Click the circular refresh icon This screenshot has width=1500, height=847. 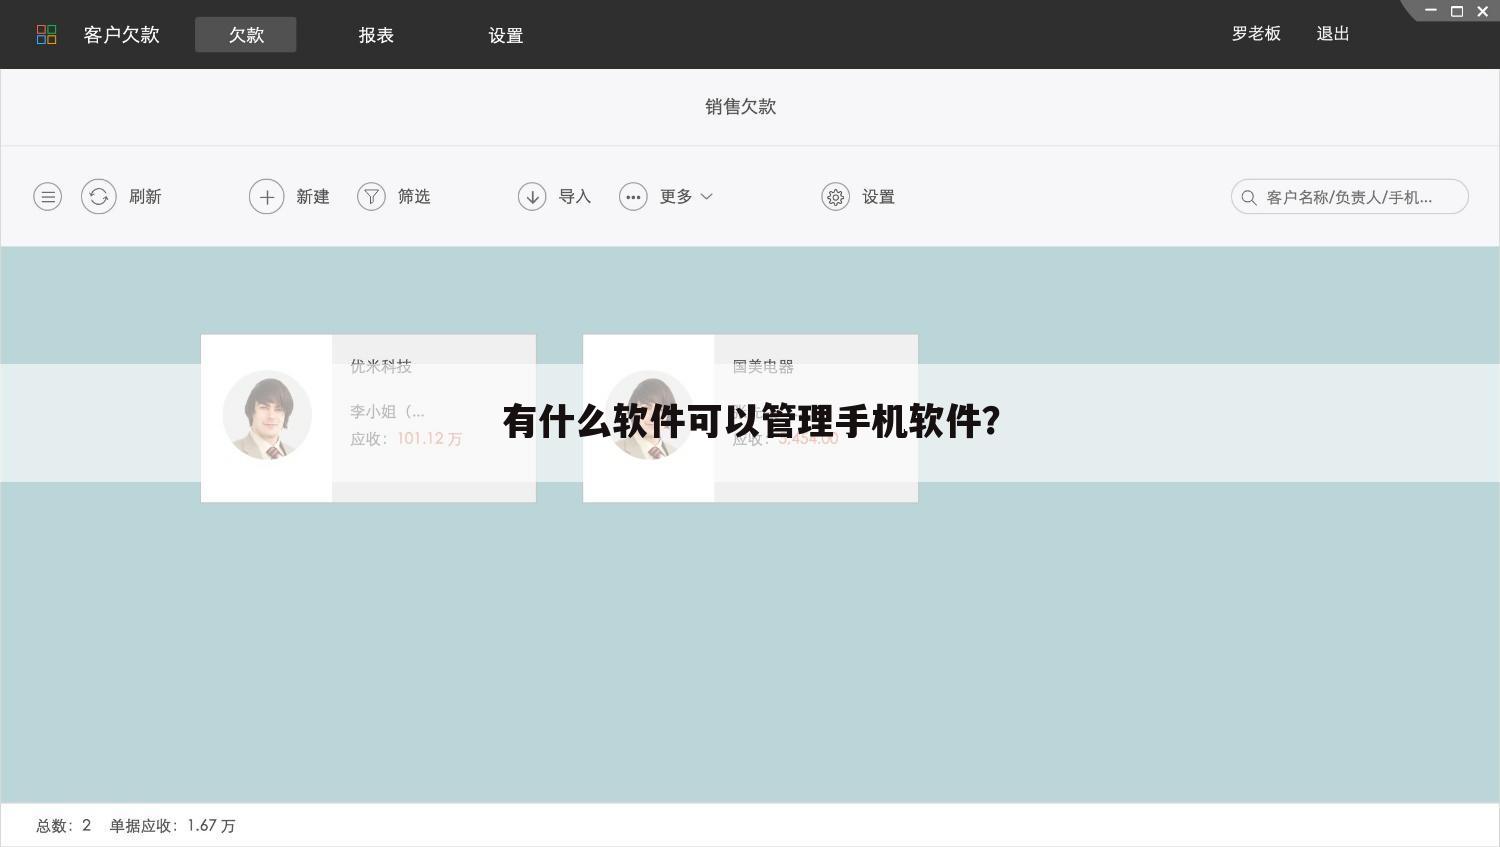tap(99, 197)
